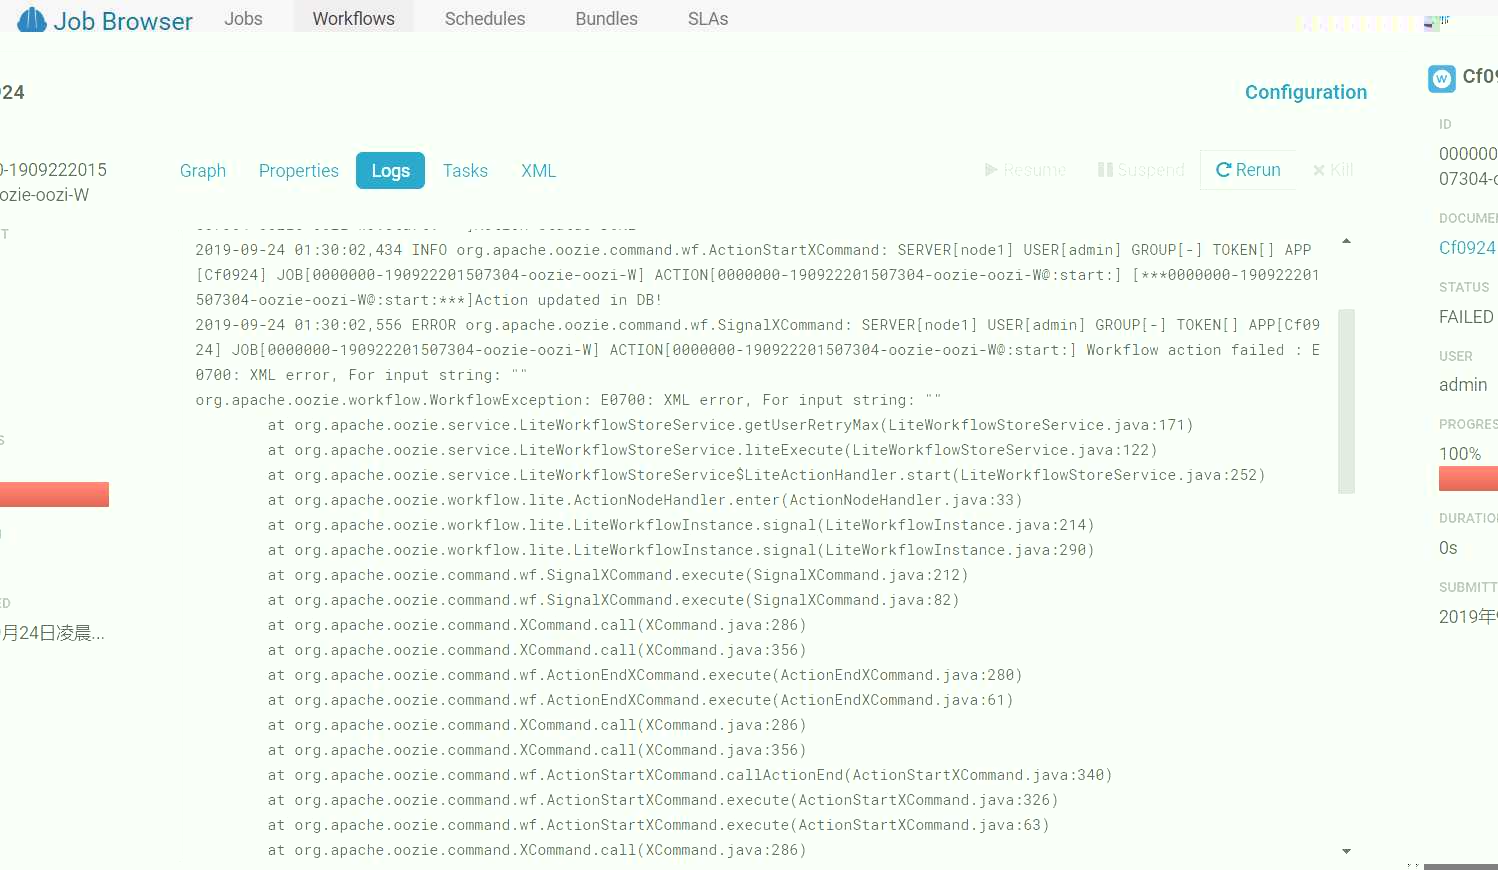Open the Cf0924 document link

click(x=1467, y=248)
